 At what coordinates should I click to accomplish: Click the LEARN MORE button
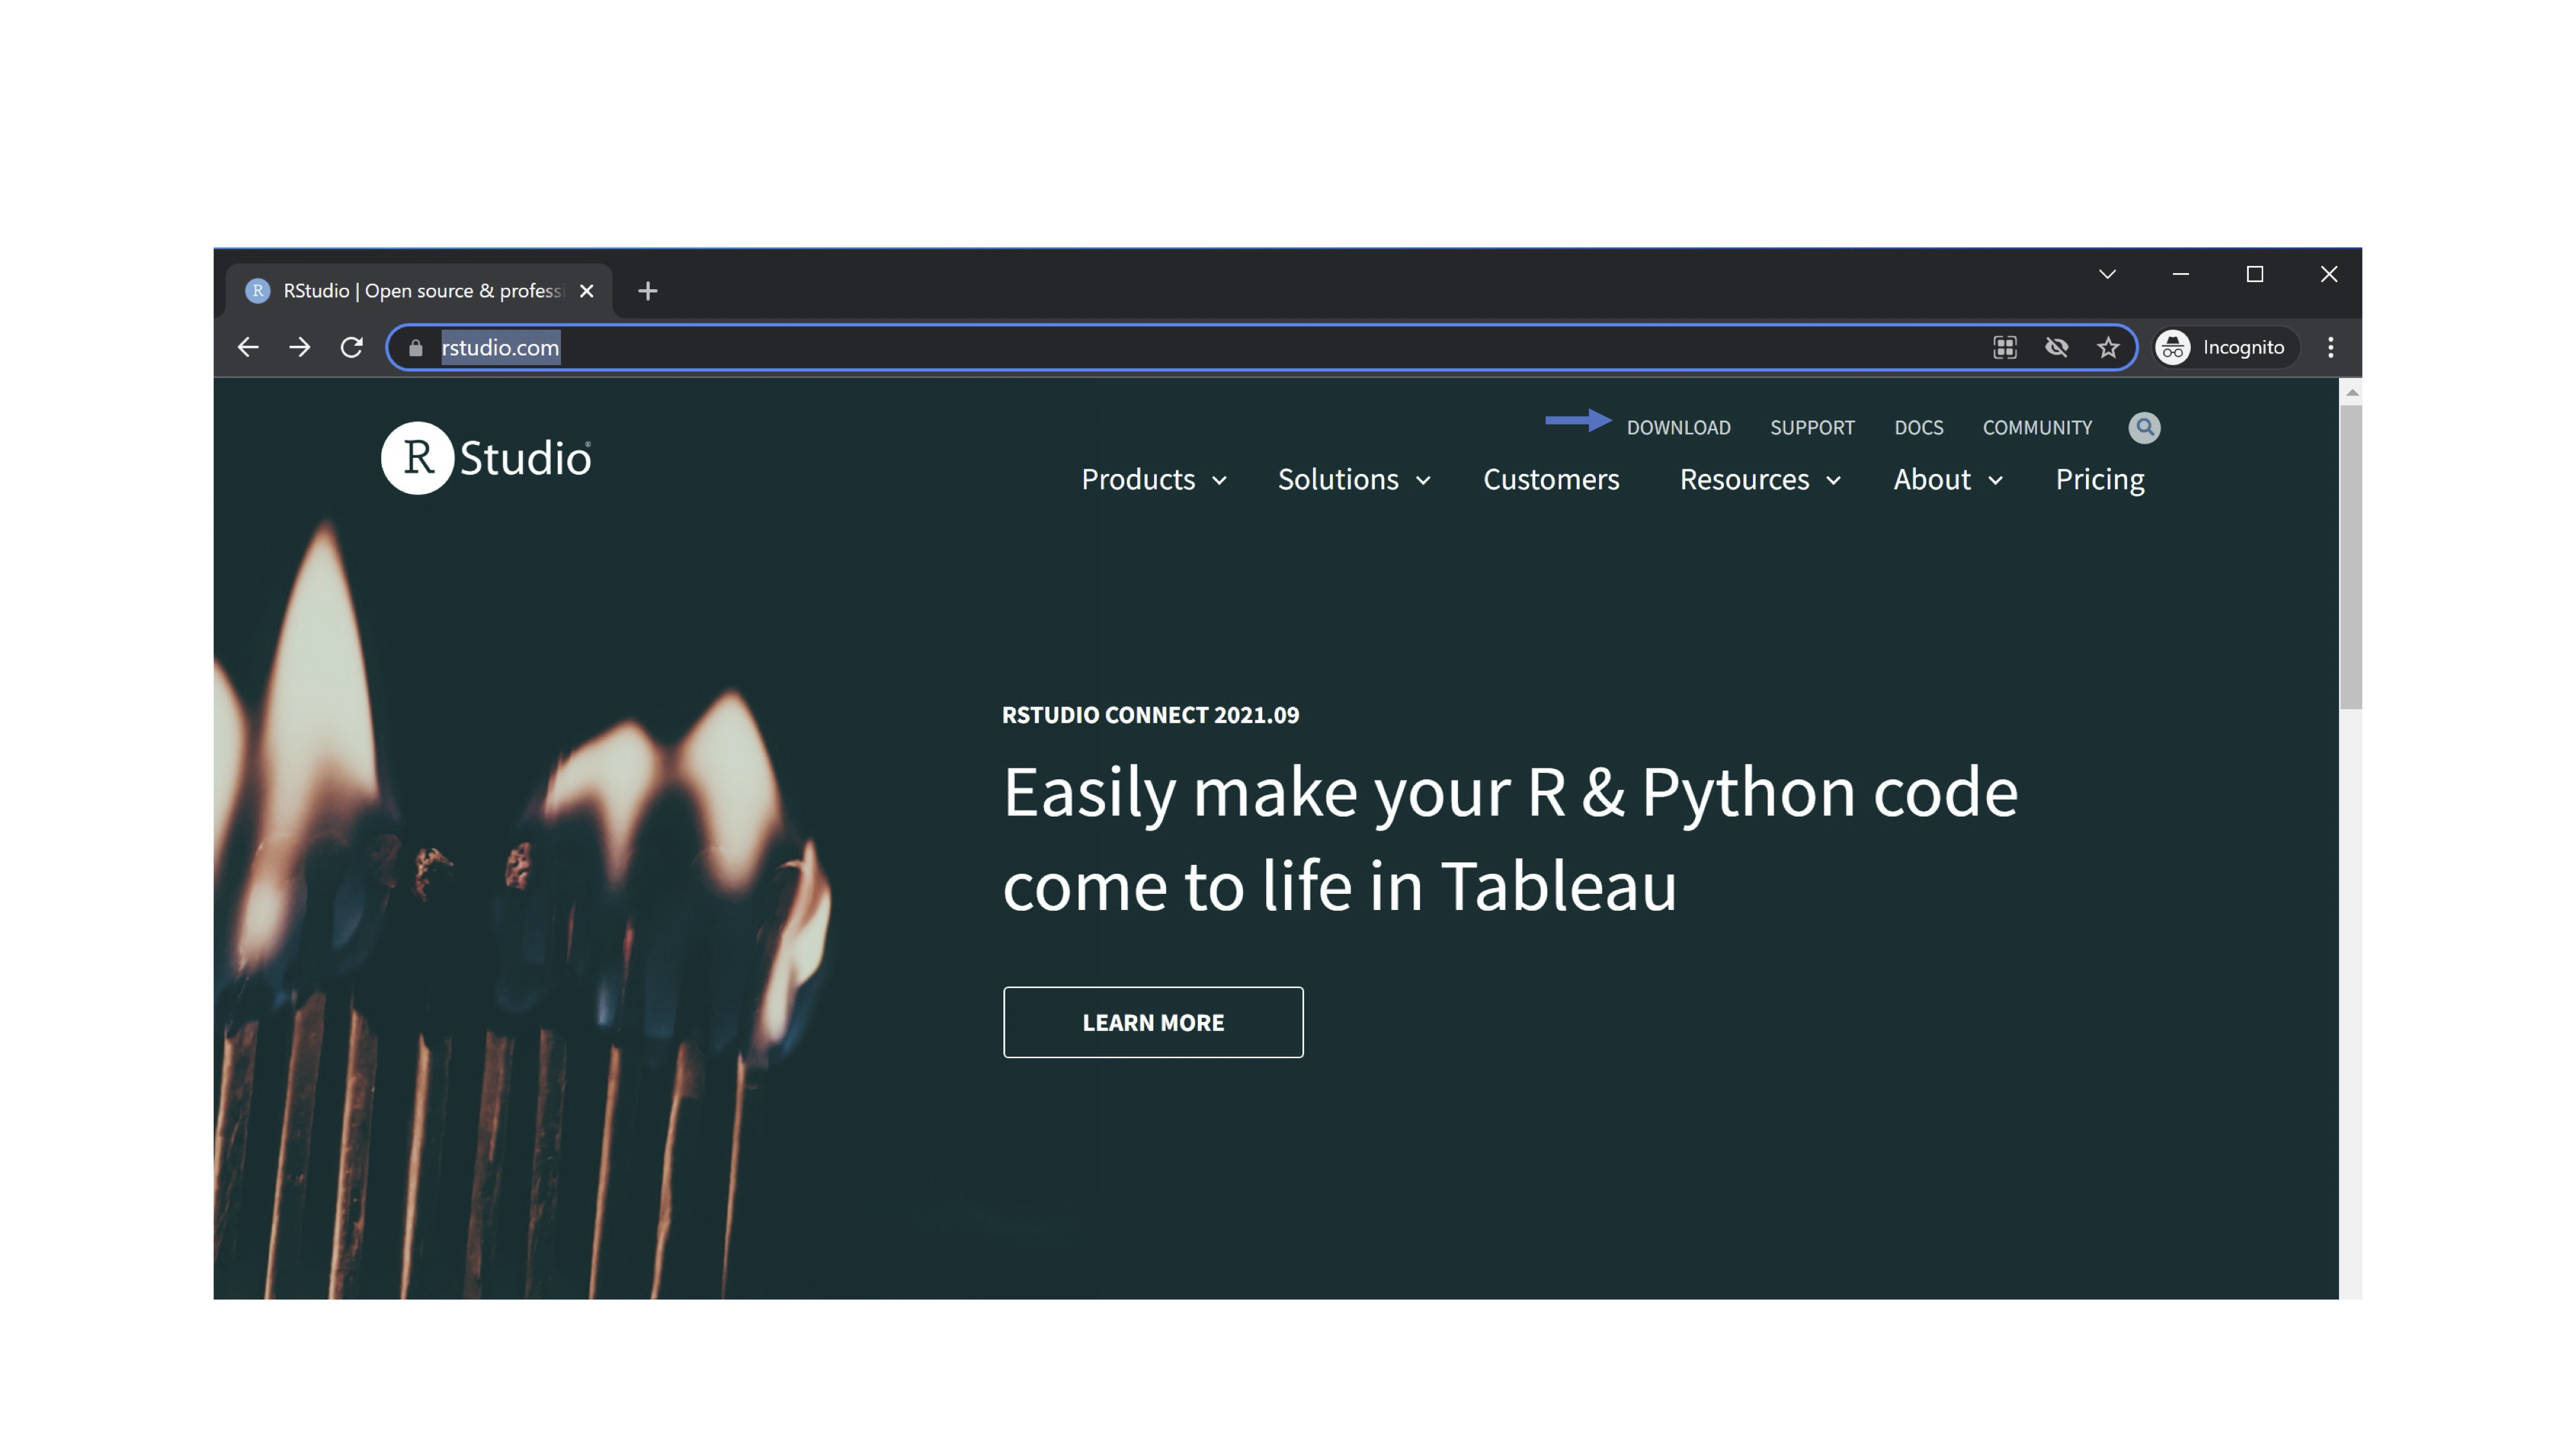pyautogui.click(x=1152, y=1022)
